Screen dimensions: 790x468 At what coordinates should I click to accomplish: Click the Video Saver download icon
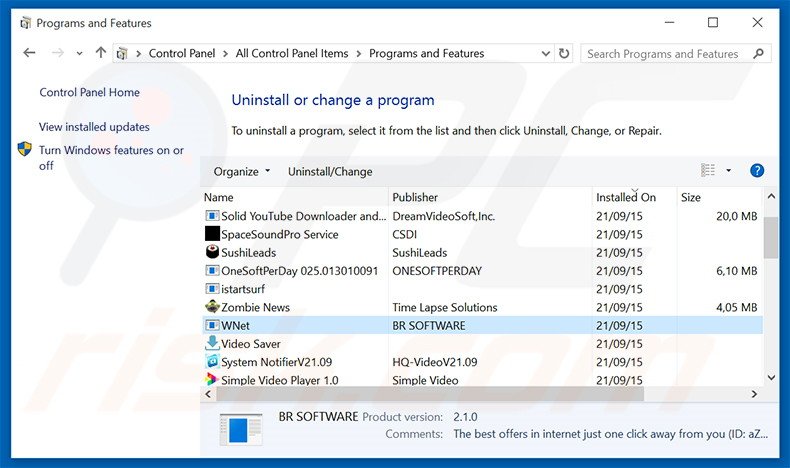pyautogui.click(x=212, y=343)
